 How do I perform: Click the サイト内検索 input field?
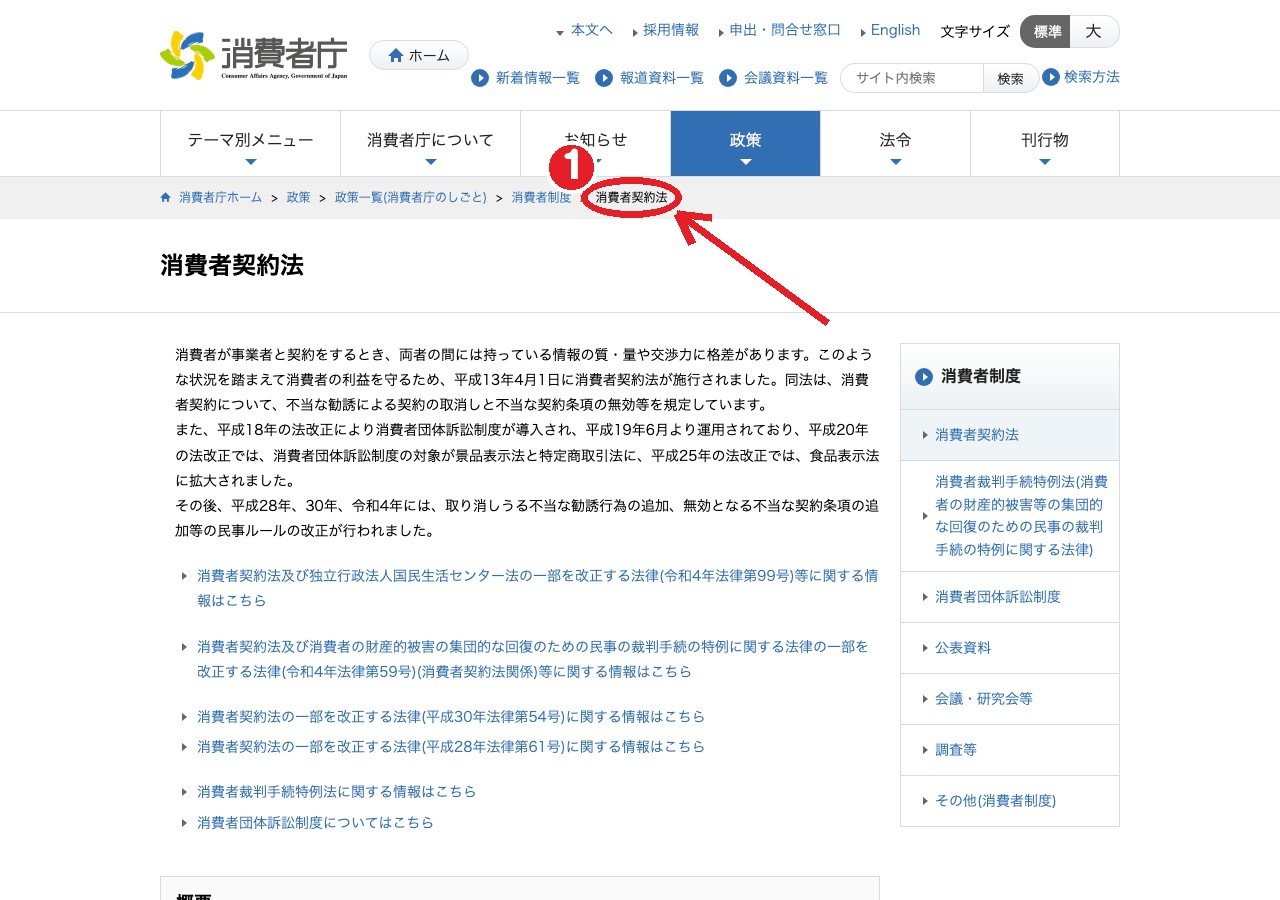pos(913,78)
